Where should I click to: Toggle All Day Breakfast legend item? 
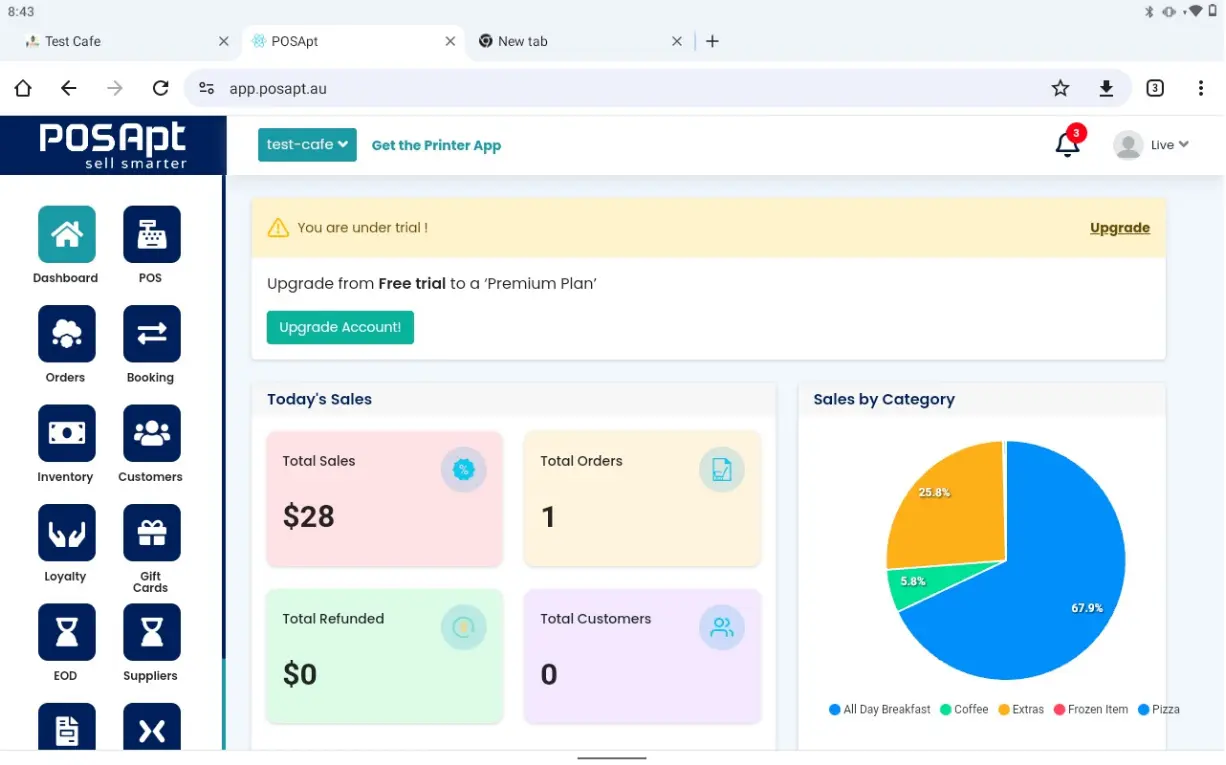(x=880, y=710)
